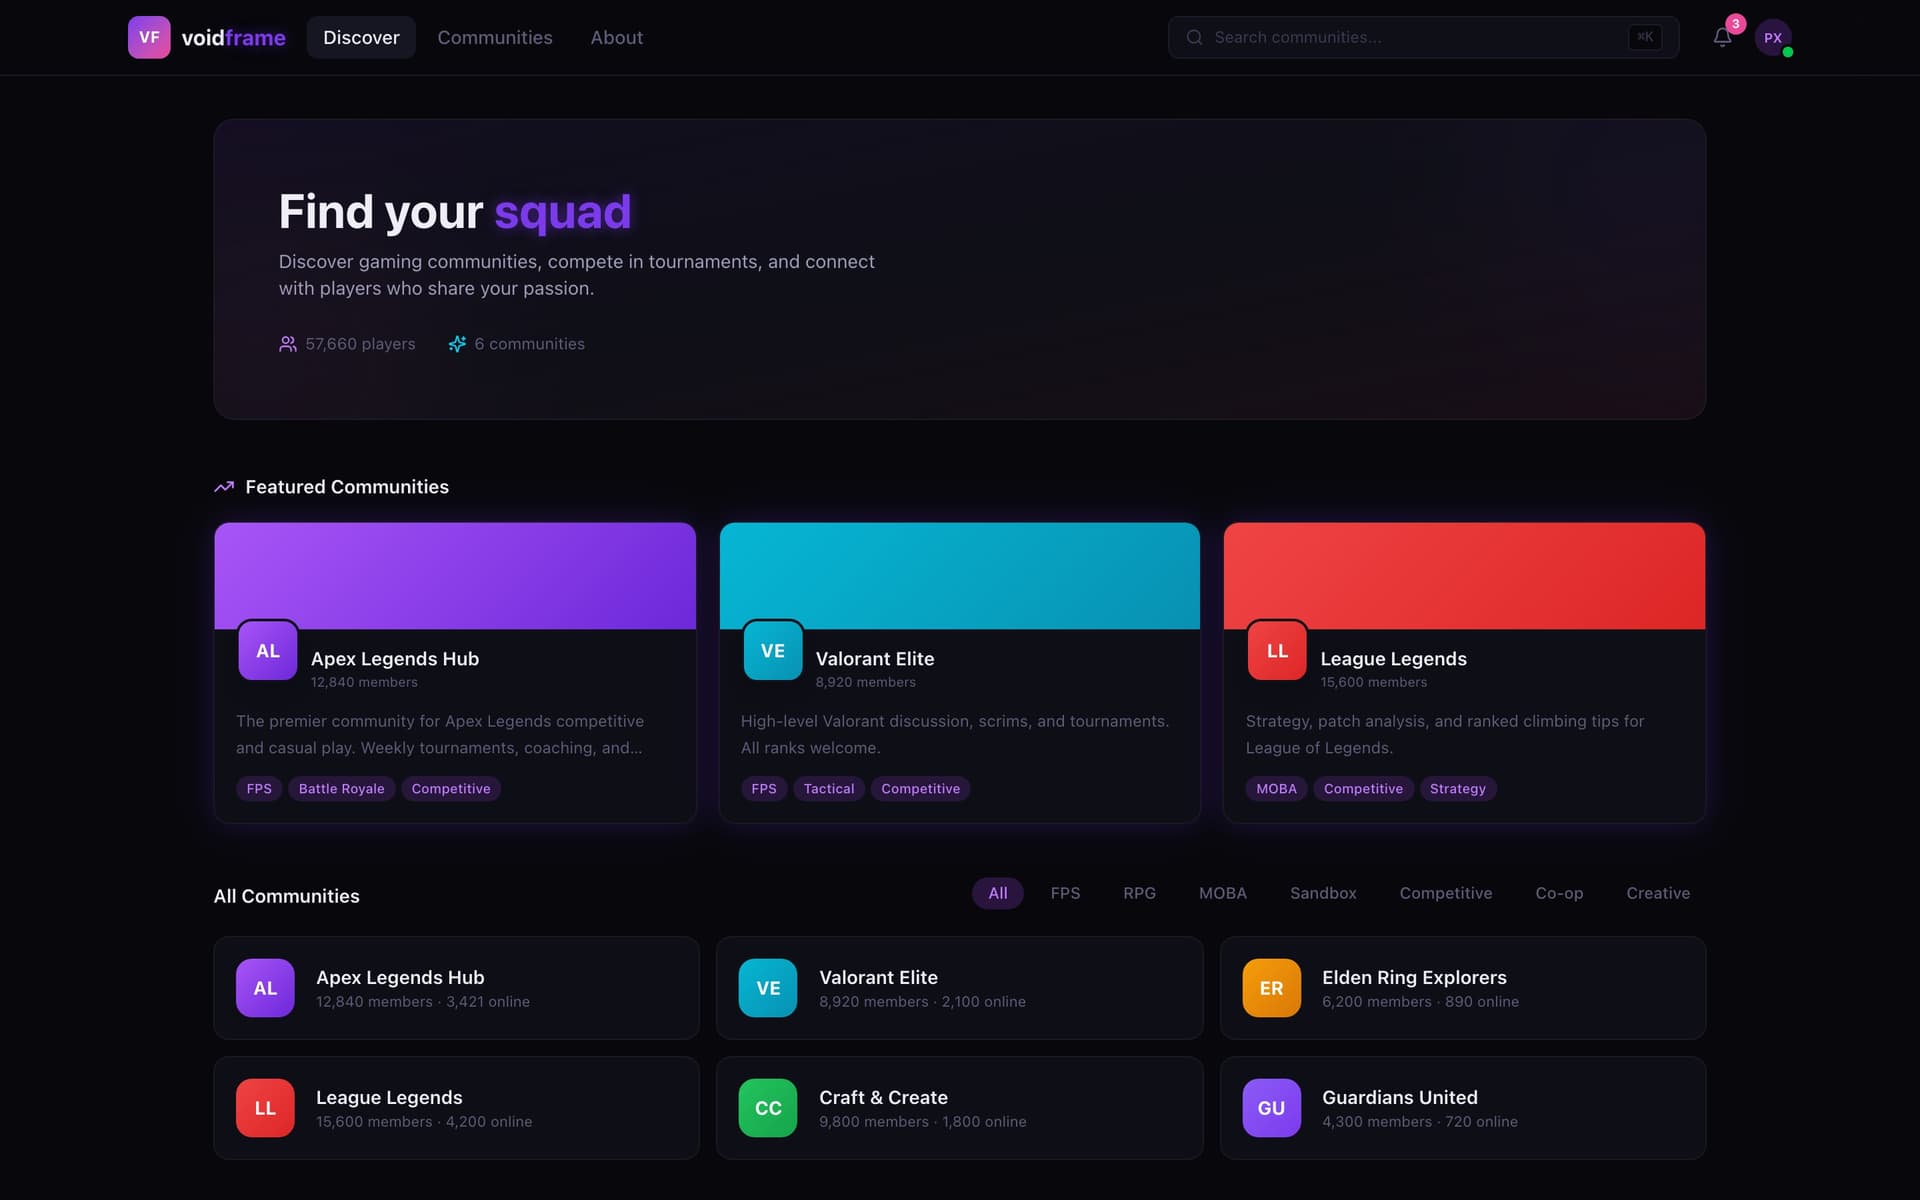Click Competitive tag on Apex Legends card

pyautogui.click(x=451, y=789)
